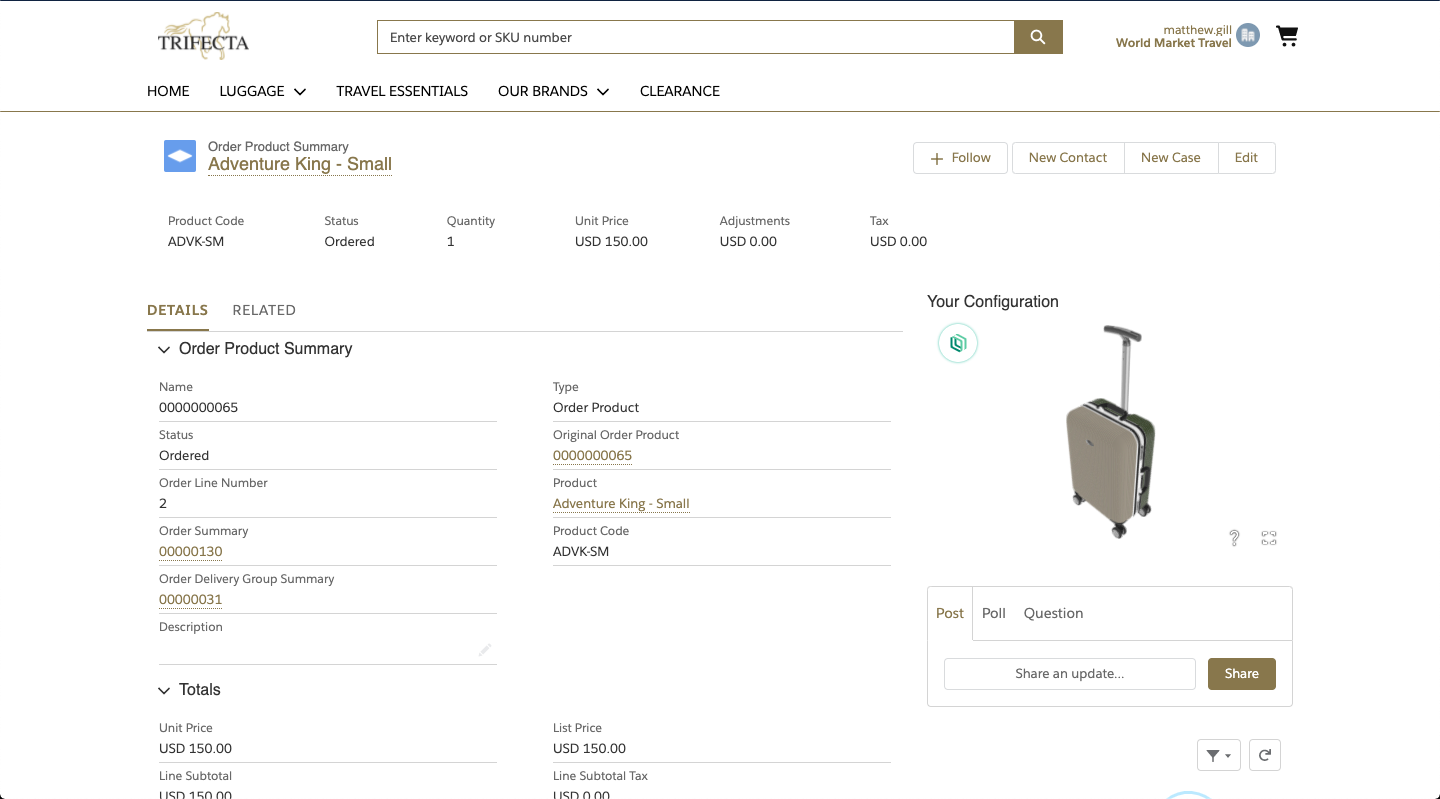Collapse the Order Product Summary section
This screenshot has width=1440, height=799.
click(165, 349)
